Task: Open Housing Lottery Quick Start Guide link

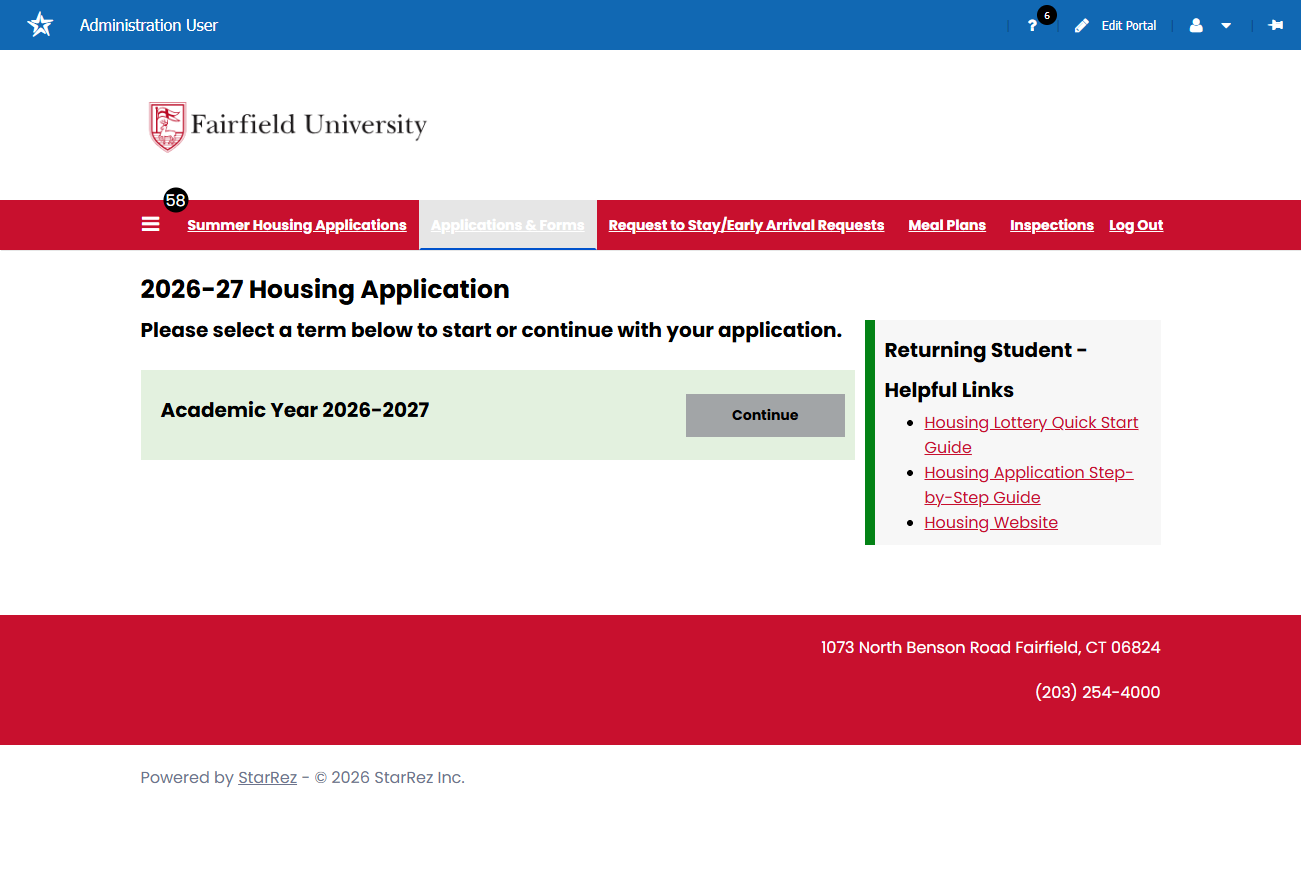Action: [x=1031, y=435]
